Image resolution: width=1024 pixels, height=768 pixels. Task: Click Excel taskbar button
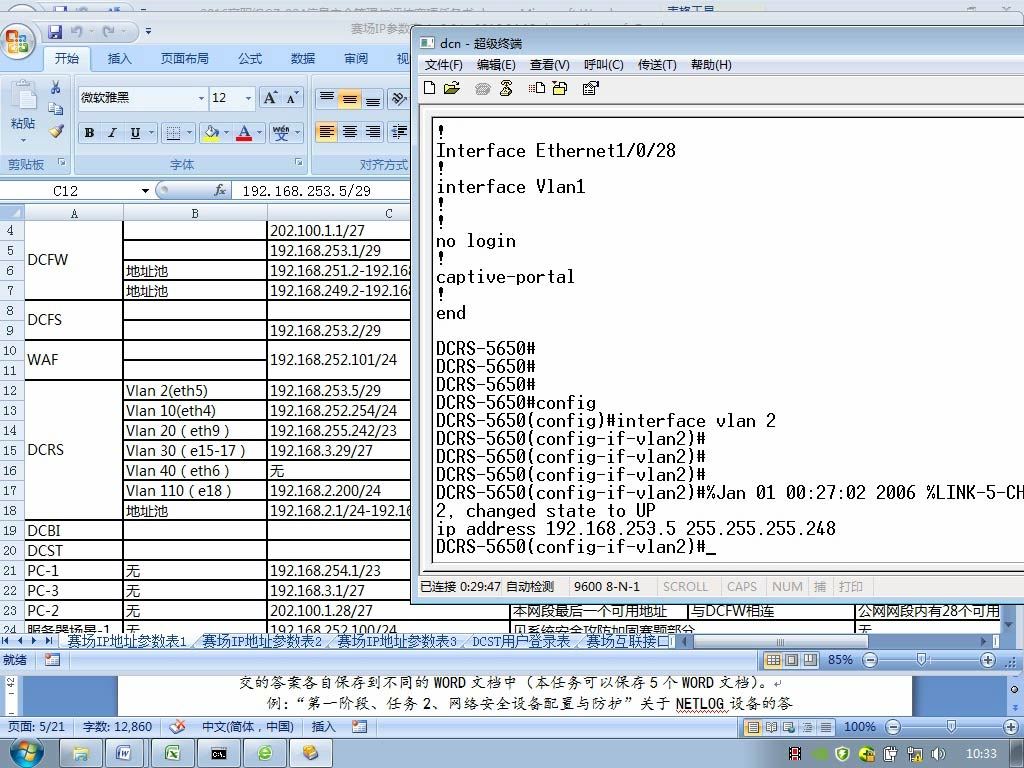pos(172,753)
